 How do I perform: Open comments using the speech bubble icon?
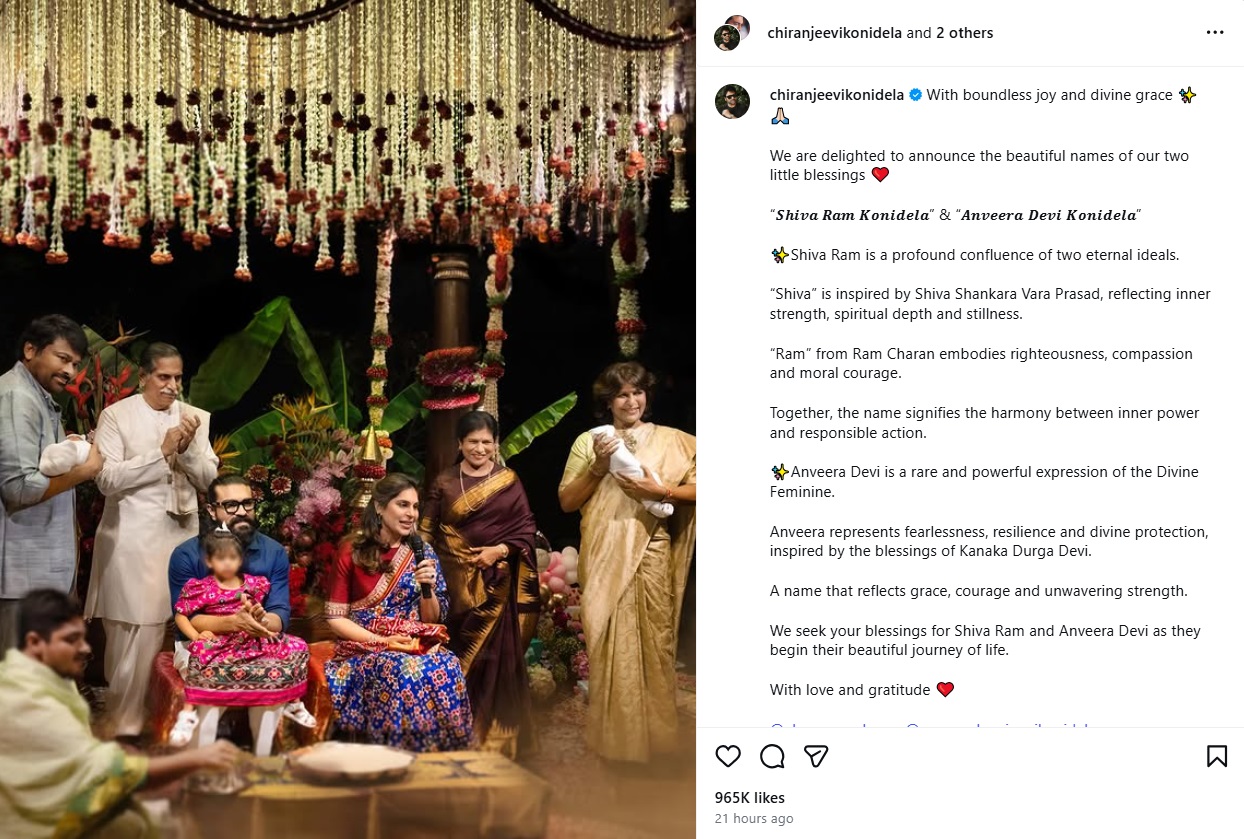(x=772, y=756)
